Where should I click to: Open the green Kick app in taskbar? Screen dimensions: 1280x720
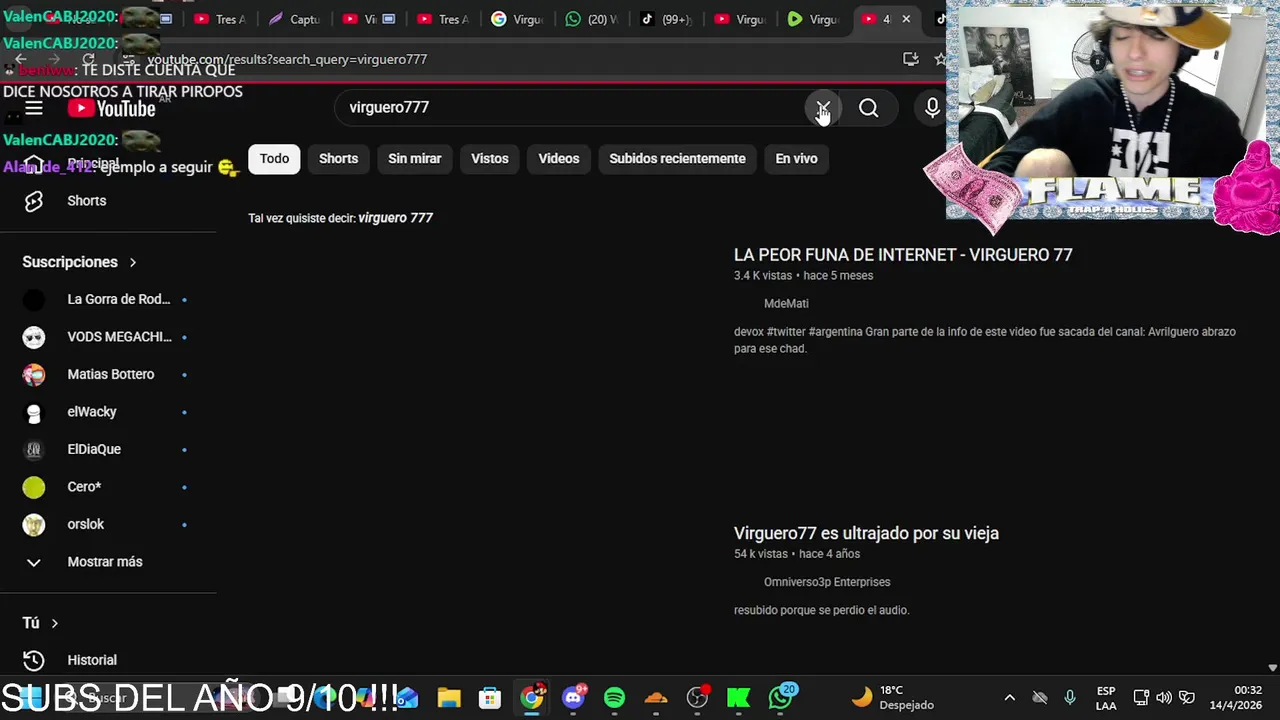(738, 698)
